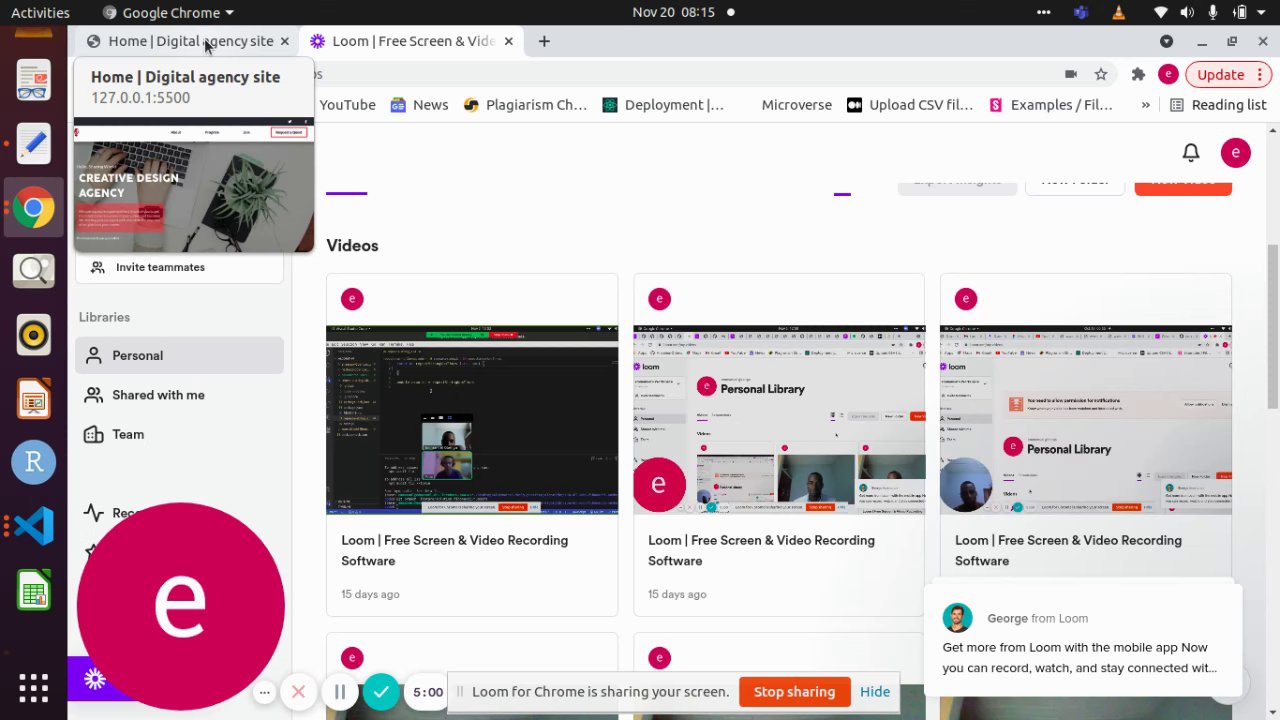Open the George from Loom chat message

pos(1082,642)
